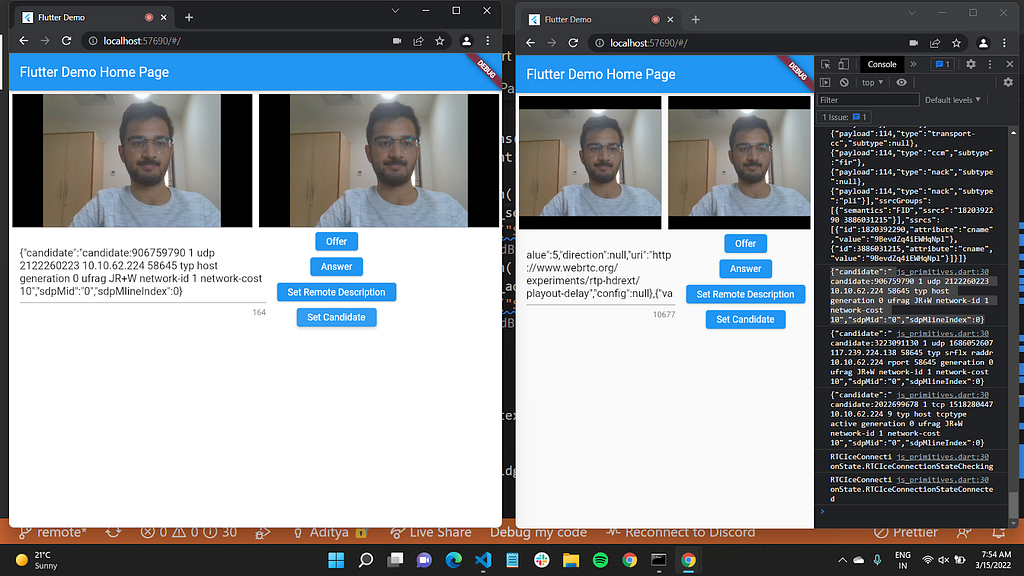Click Set Candidate in right window

click(745, 319)
